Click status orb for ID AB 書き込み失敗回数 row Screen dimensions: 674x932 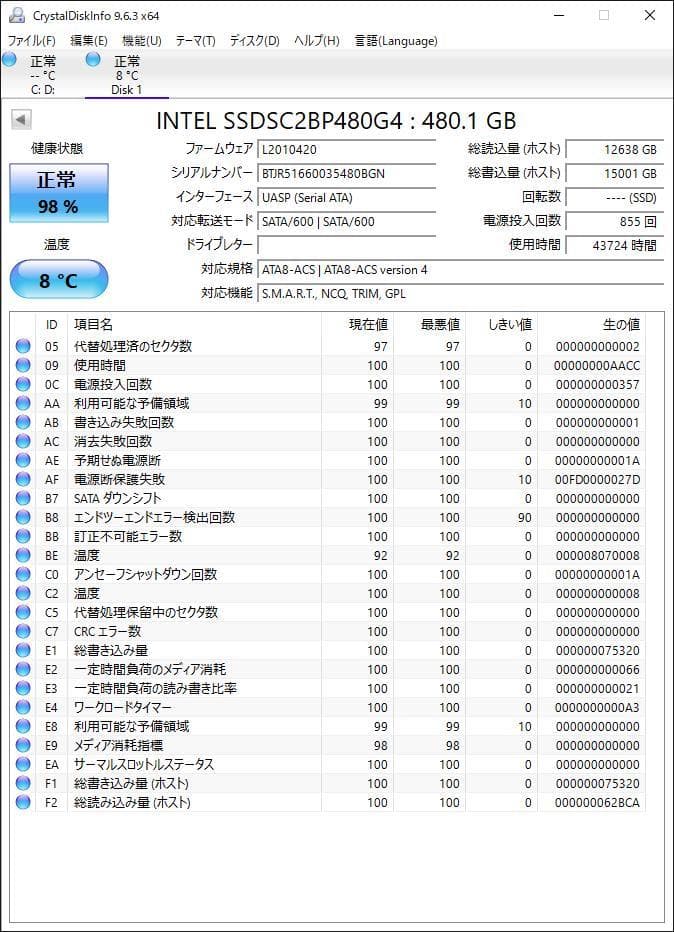click(x=23, y=422)
